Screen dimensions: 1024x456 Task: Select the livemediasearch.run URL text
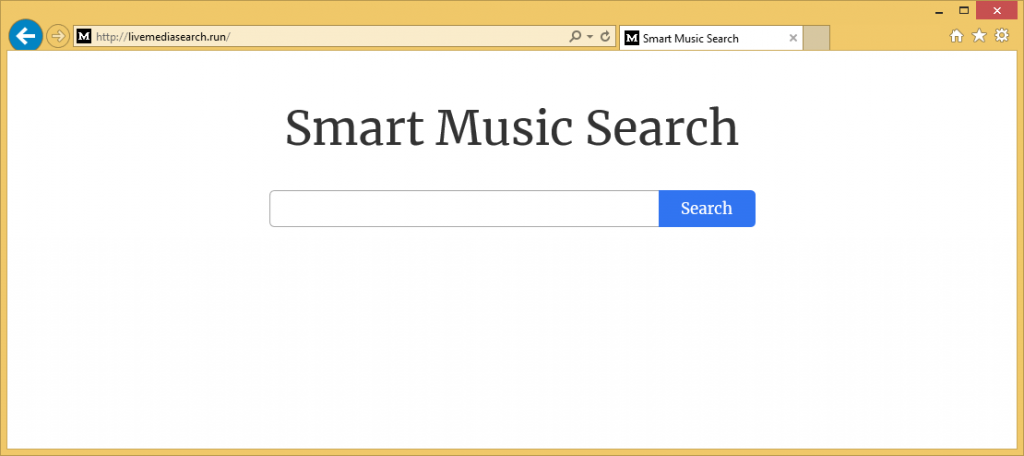[x=164, y=37]
